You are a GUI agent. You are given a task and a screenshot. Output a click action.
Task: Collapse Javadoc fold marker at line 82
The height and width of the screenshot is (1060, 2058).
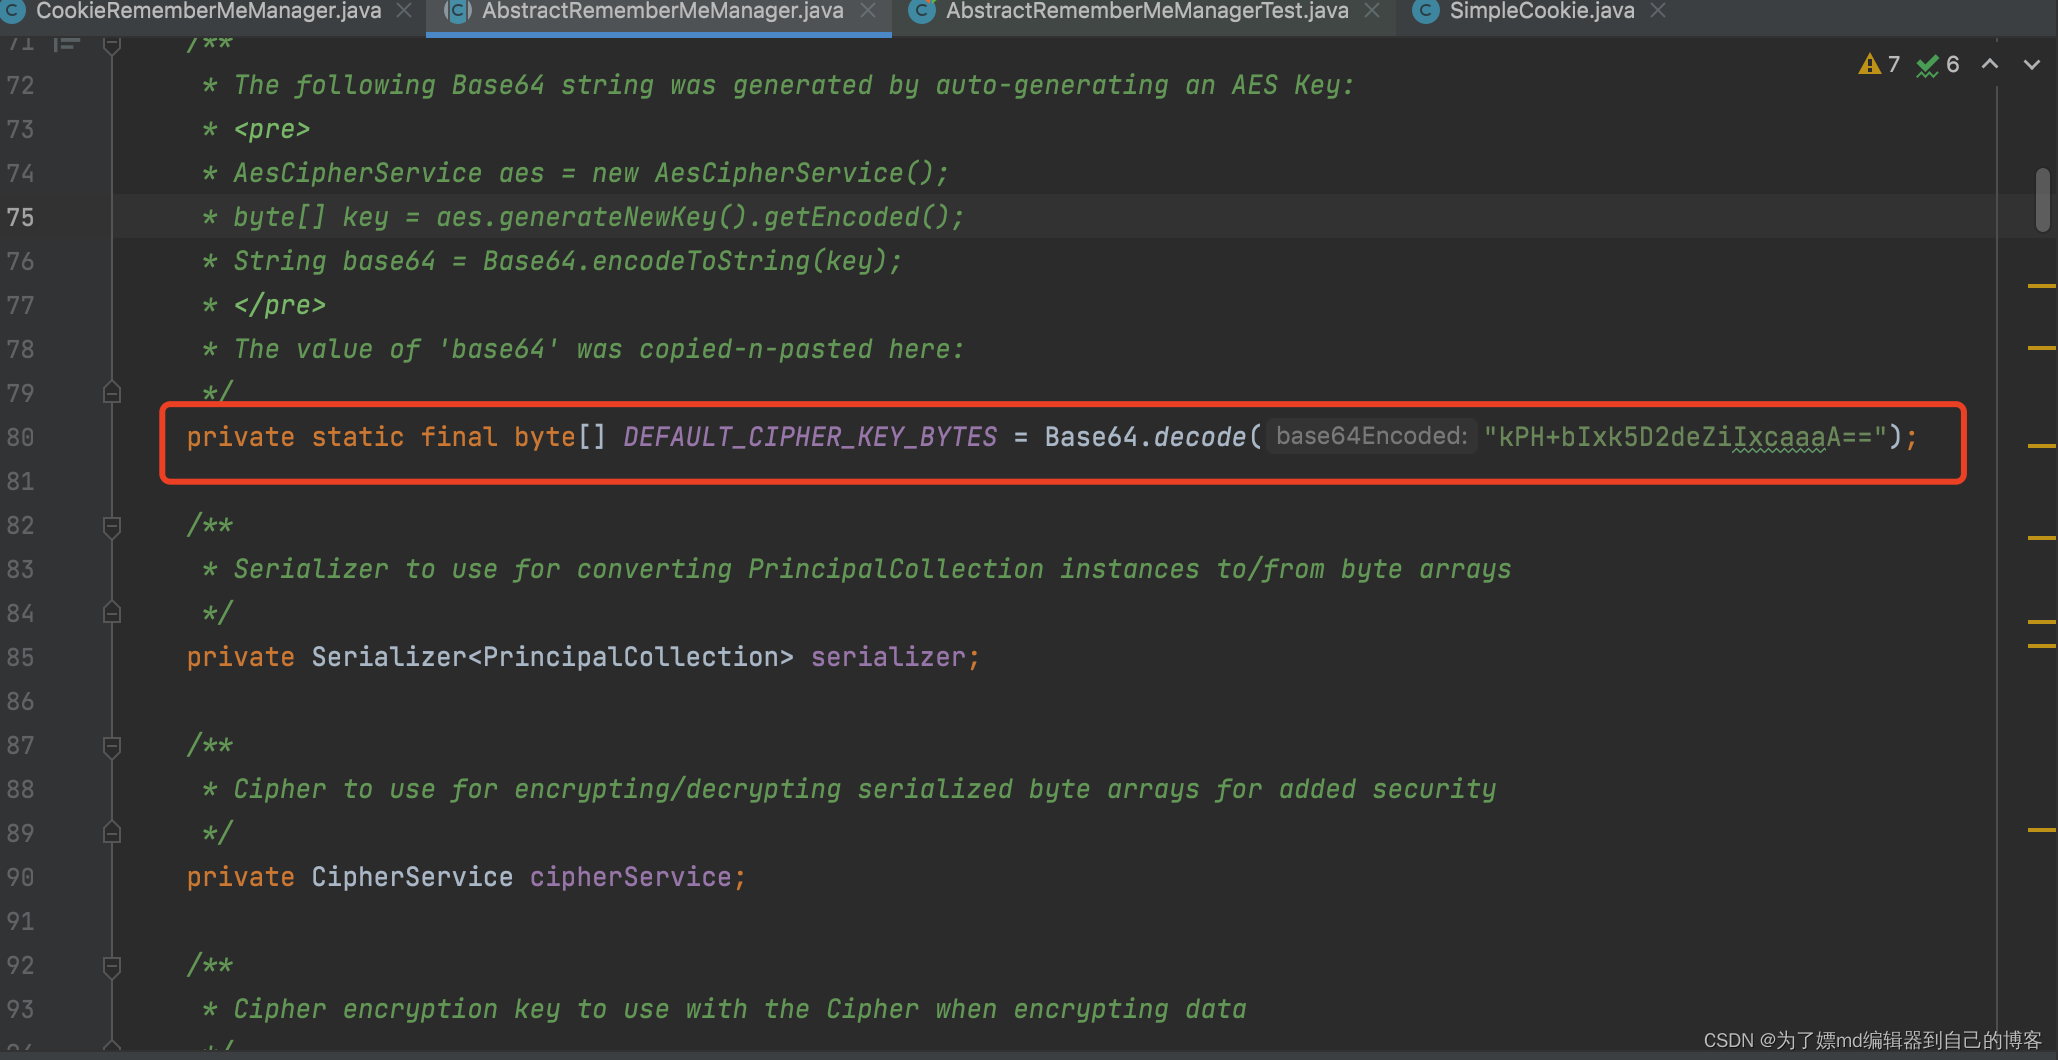tap(112, 526)
